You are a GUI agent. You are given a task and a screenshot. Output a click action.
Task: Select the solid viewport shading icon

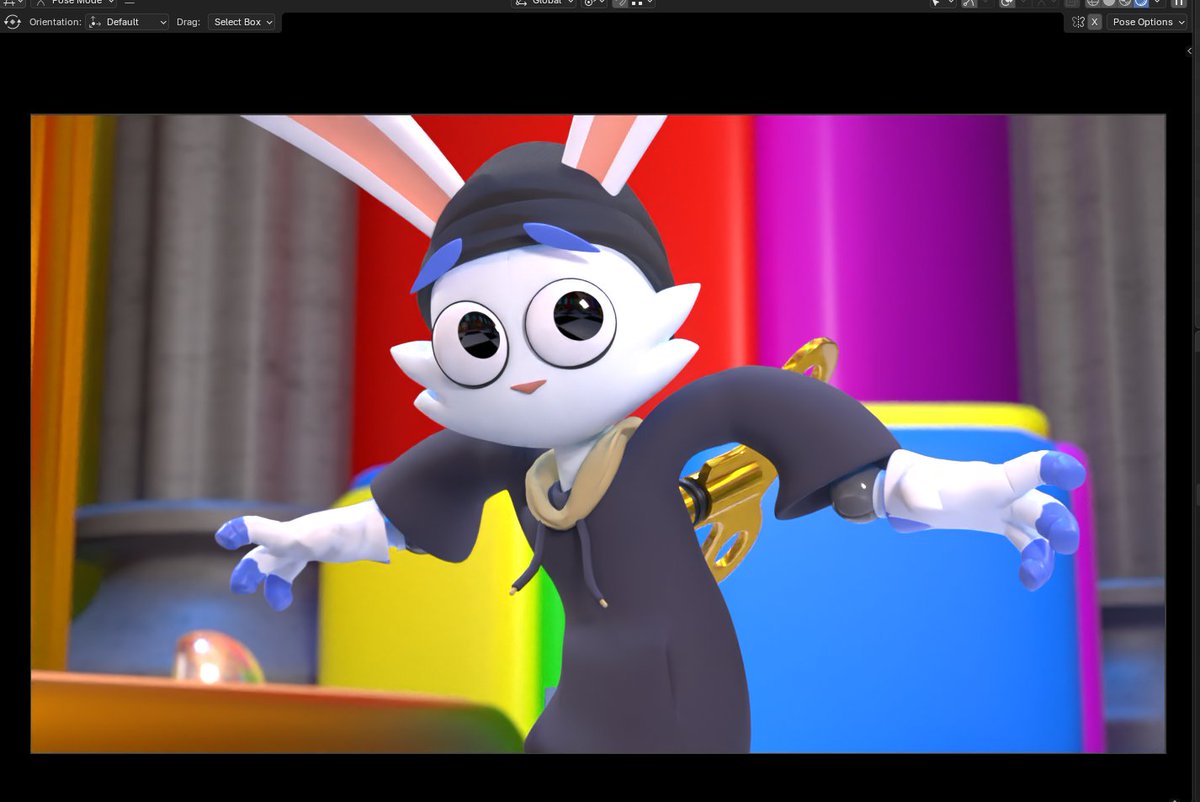[x=1109, y=3]
